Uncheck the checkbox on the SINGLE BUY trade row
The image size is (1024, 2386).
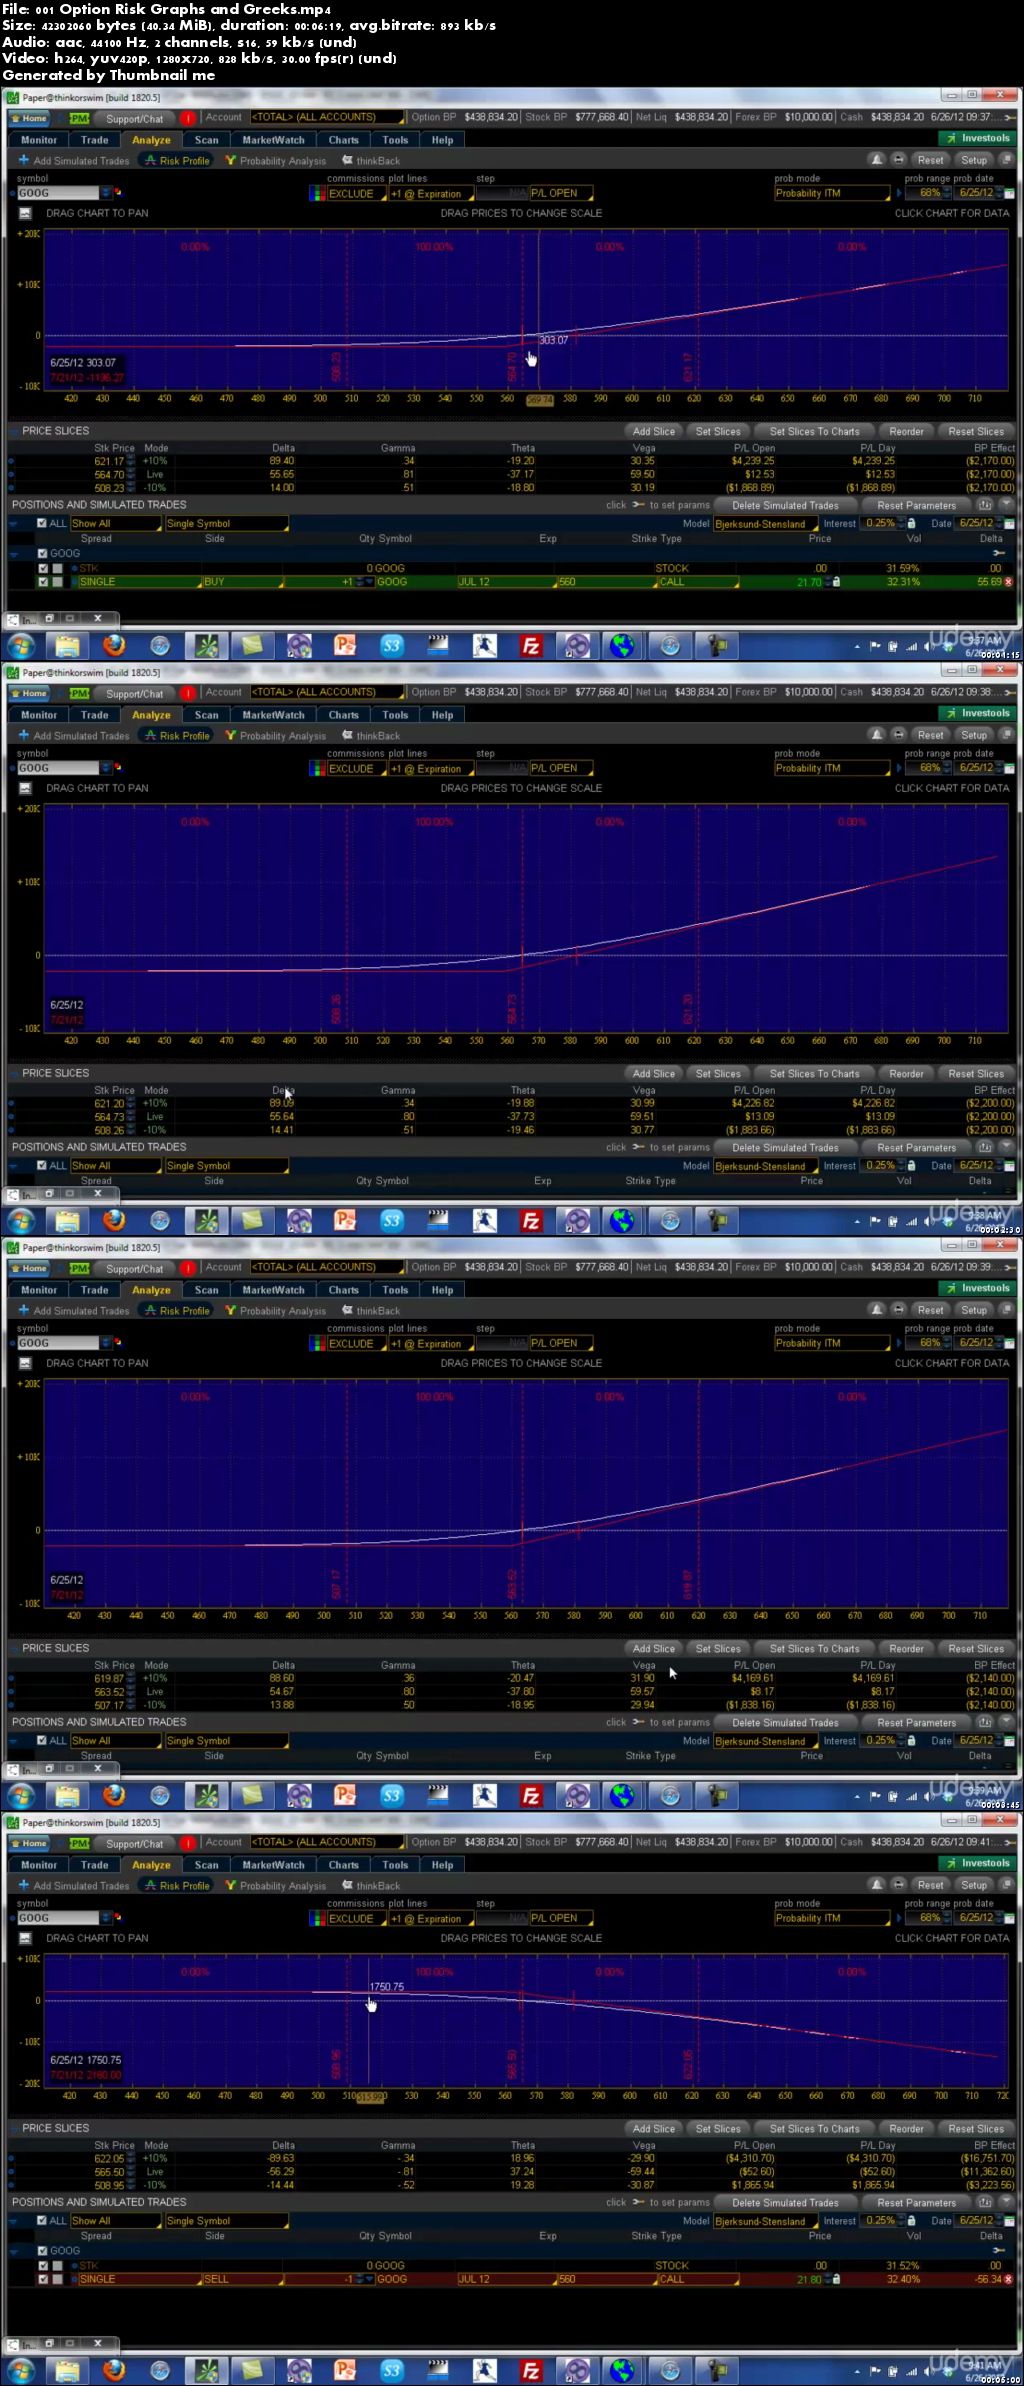point(43,582)
